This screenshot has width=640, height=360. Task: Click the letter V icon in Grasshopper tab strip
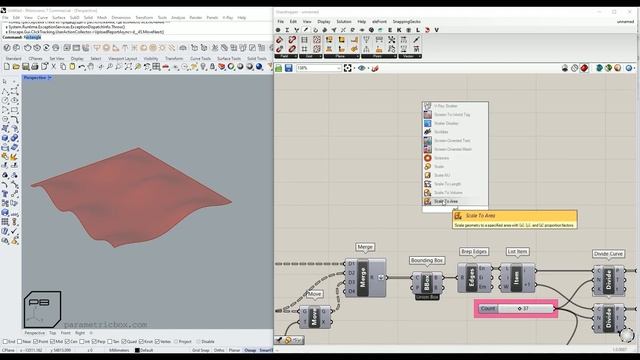pos(436,30)
